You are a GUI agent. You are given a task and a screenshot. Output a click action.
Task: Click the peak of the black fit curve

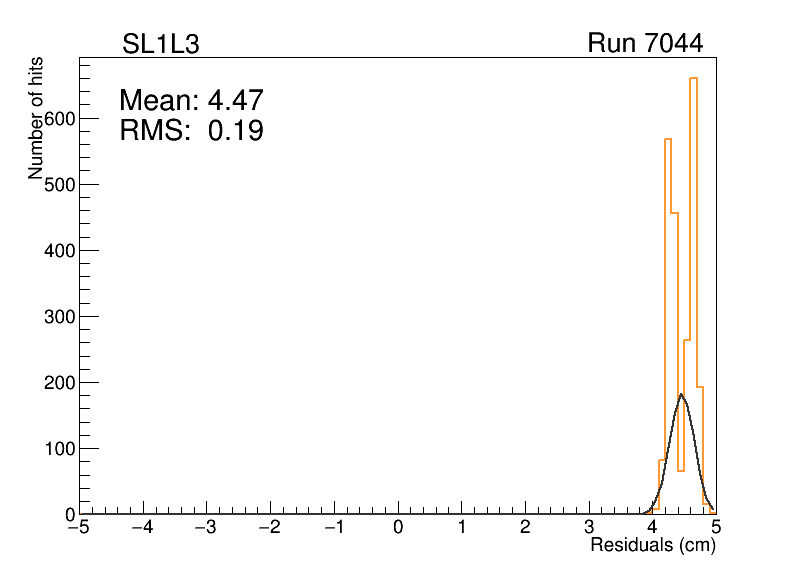coord(681,395)
